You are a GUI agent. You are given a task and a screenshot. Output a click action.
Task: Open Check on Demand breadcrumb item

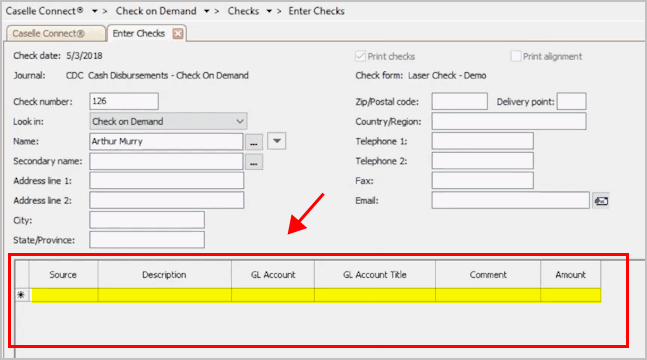pos(156,11)
